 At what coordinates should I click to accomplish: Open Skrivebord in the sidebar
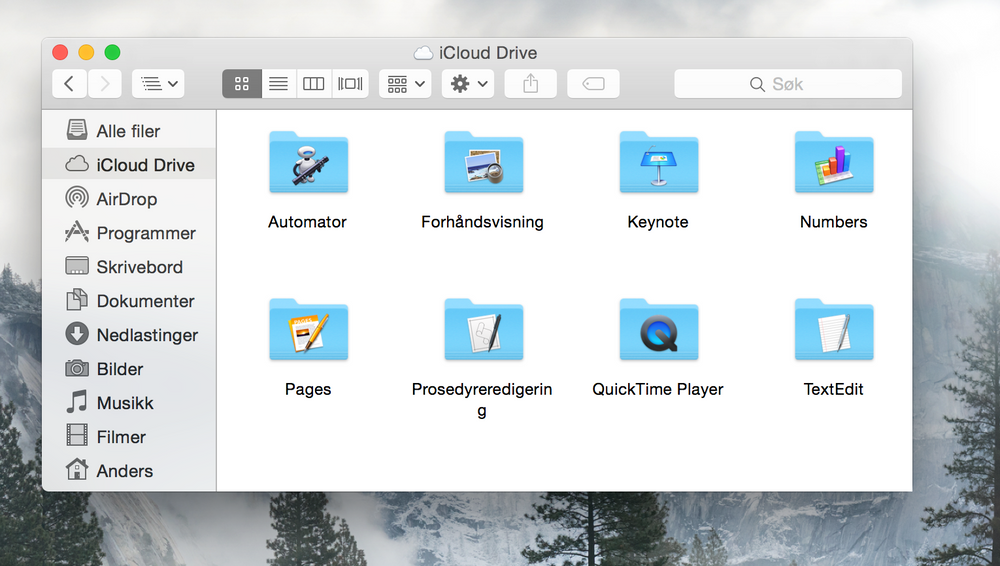coord(129,267)
